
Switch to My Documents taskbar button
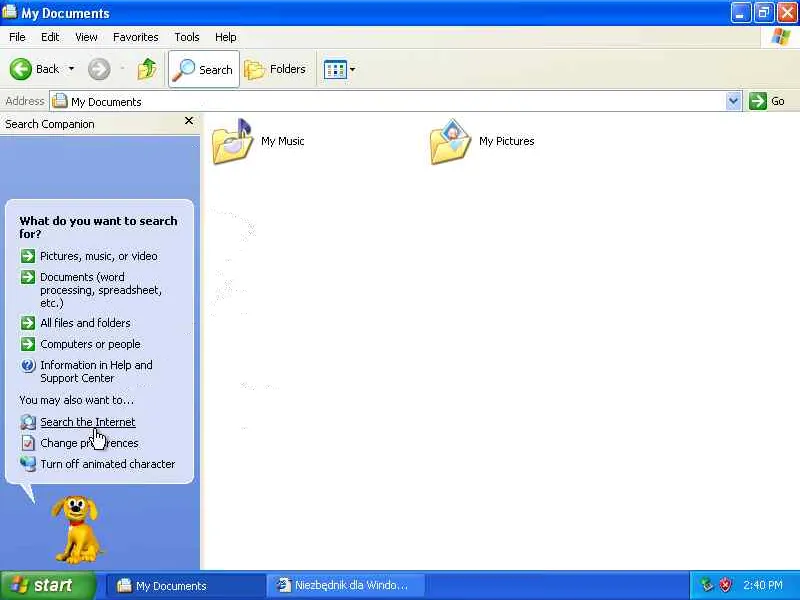point(185,586)
